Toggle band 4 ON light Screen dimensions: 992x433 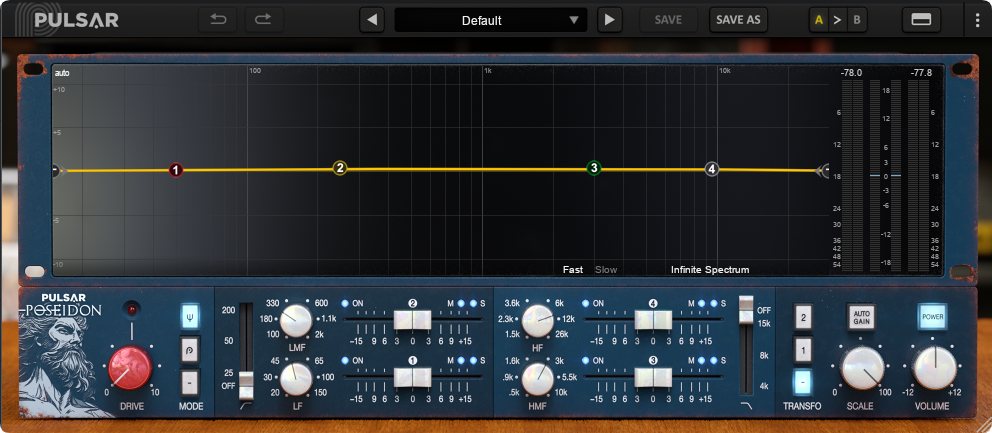(x=586, y=303)
